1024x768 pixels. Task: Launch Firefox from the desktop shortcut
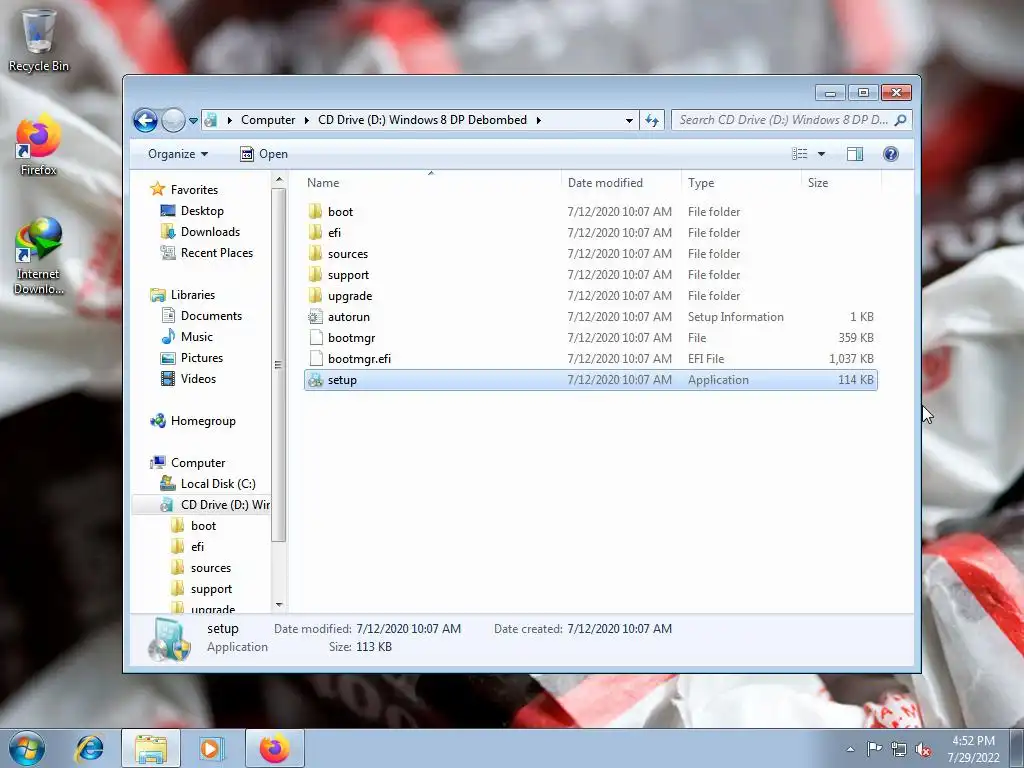pos(38,145)
